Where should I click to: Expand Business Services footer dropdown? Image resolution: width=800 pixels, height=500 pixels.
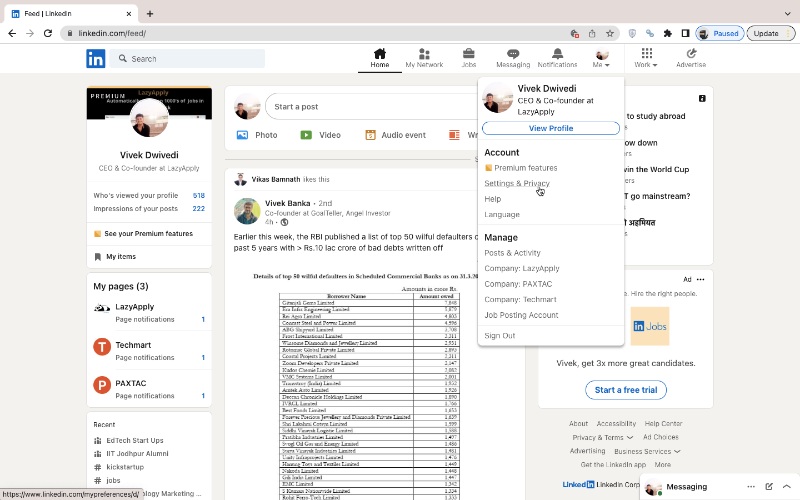[x=647, y=452]
